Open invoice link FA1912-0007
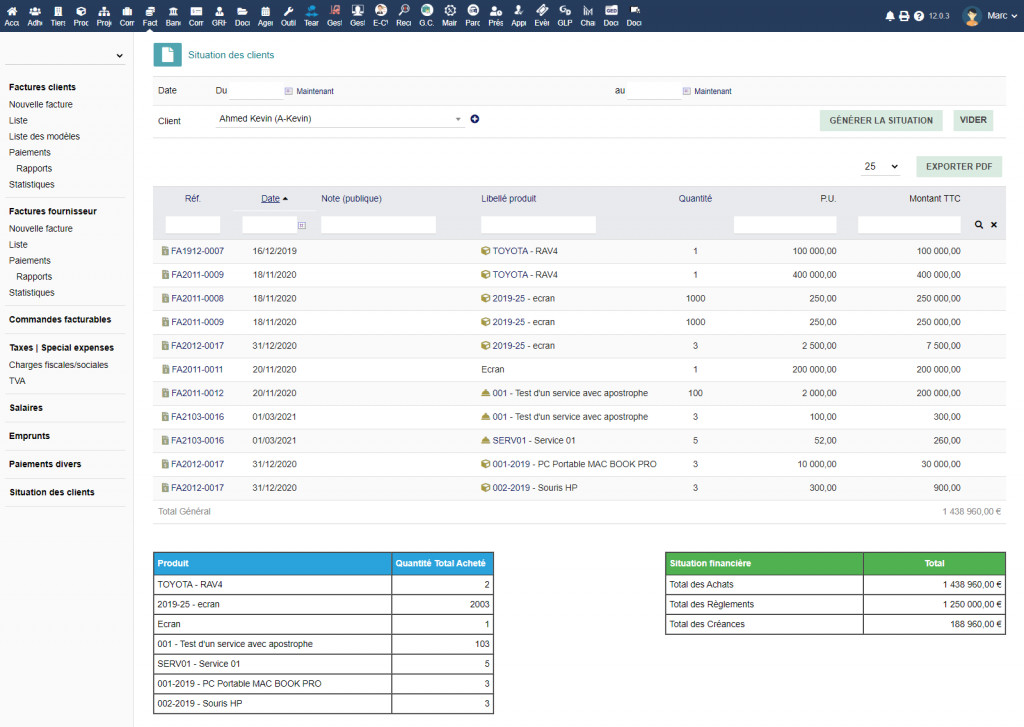Screen dimensions: 1024x727 197,251
